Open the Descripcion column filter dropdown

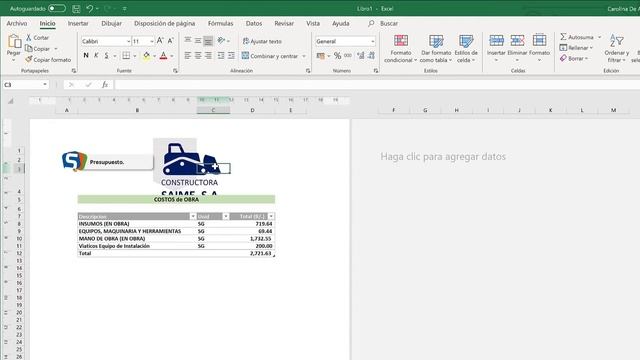tap(193, 216)
